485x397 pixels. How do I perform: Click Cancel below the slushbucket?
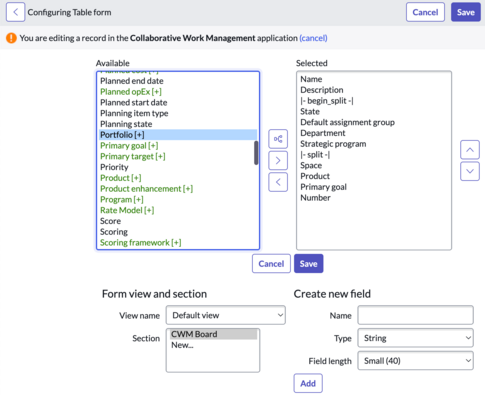(271, 264)
